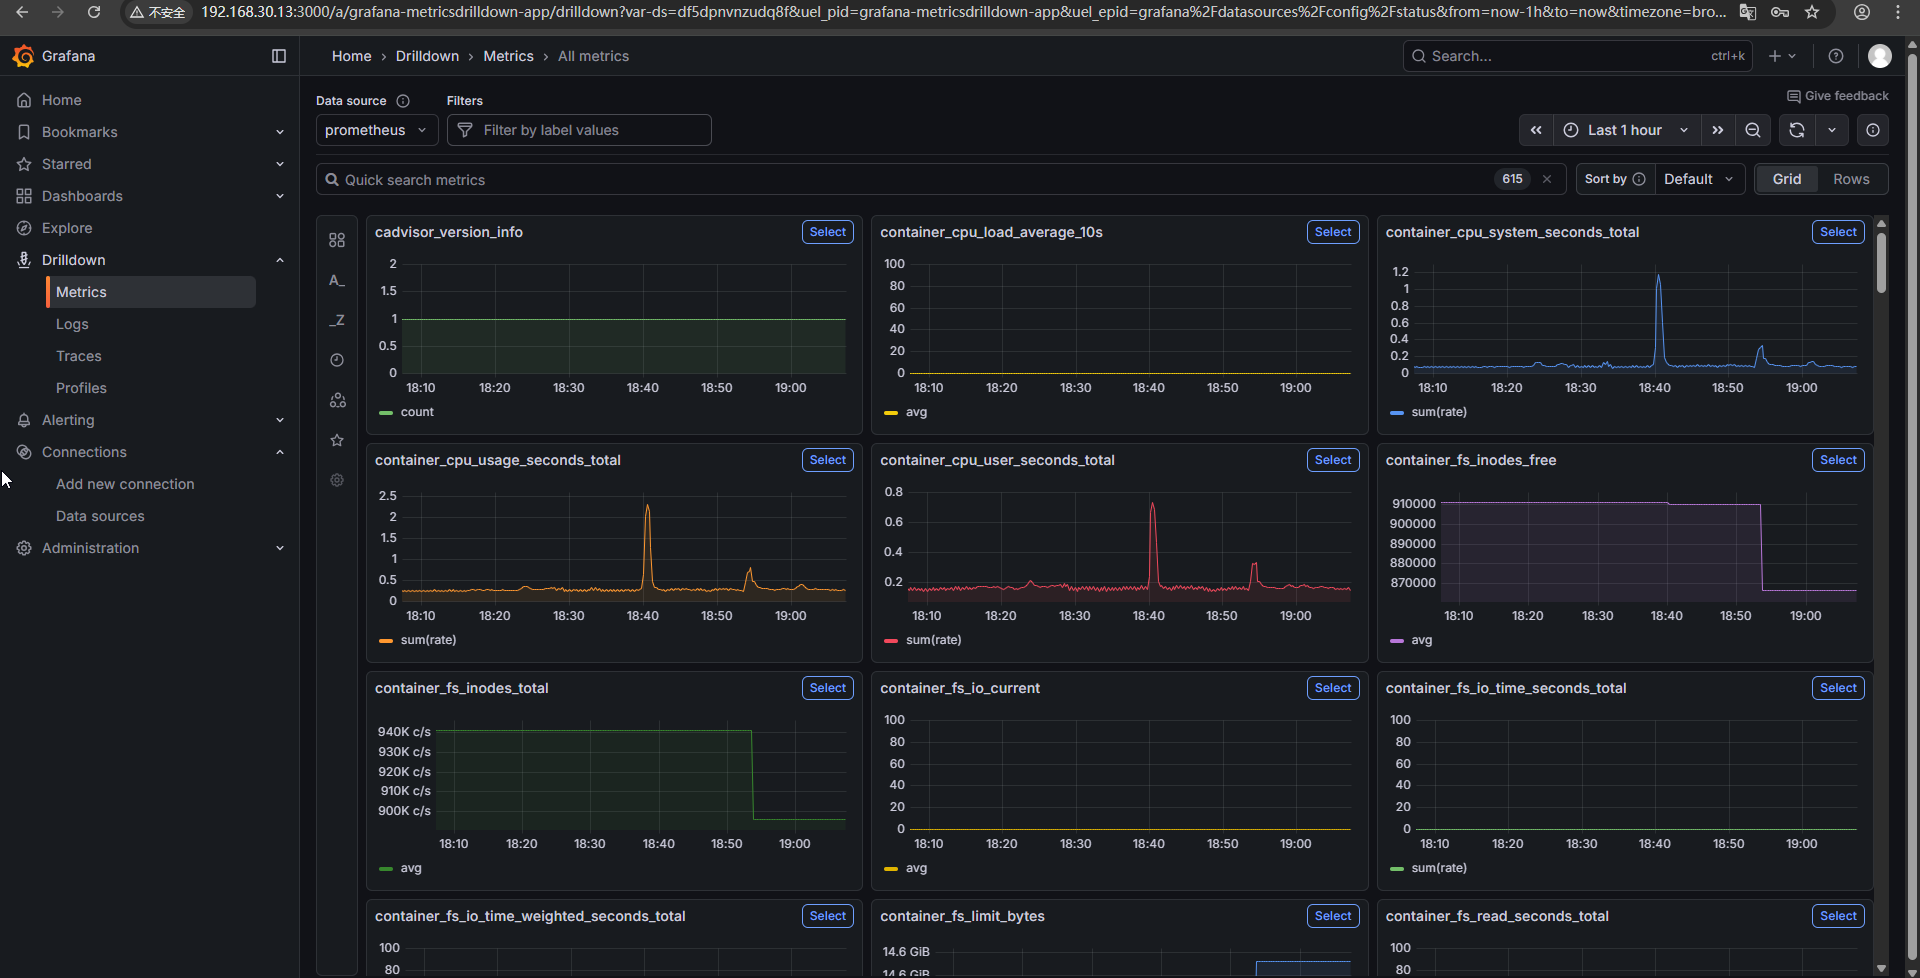Open the browser translate icon

click(1748, 12)
